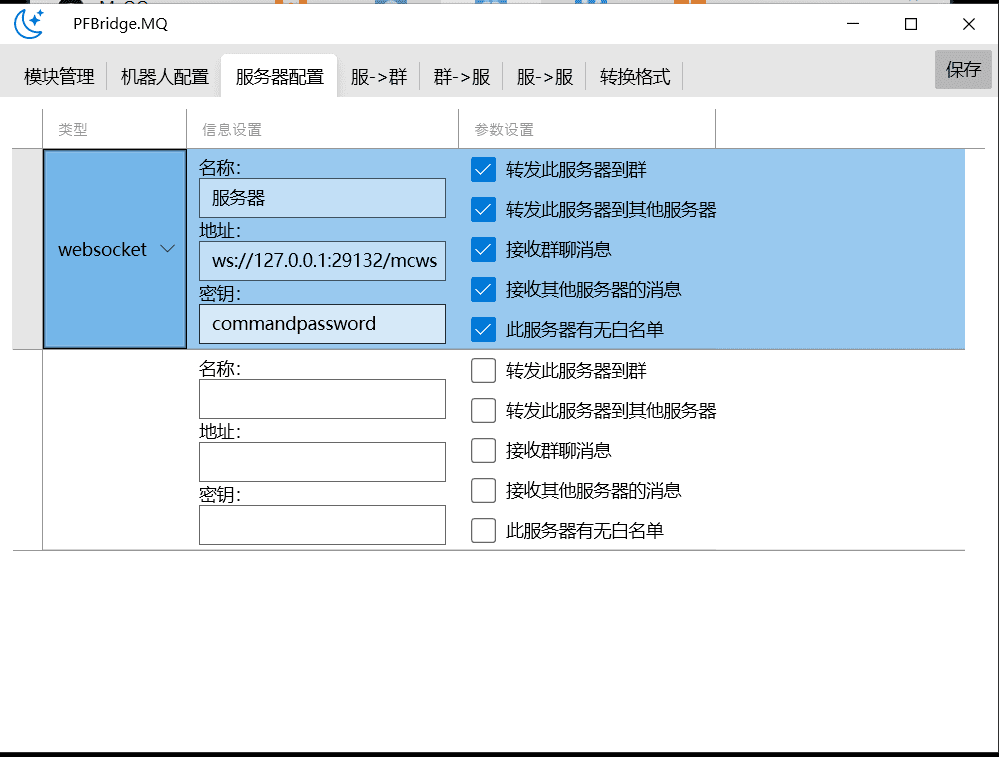The image size is (999, 757).
Task: Uncheck 转发此服务器到群 in the websocket row
Action: 484,170
